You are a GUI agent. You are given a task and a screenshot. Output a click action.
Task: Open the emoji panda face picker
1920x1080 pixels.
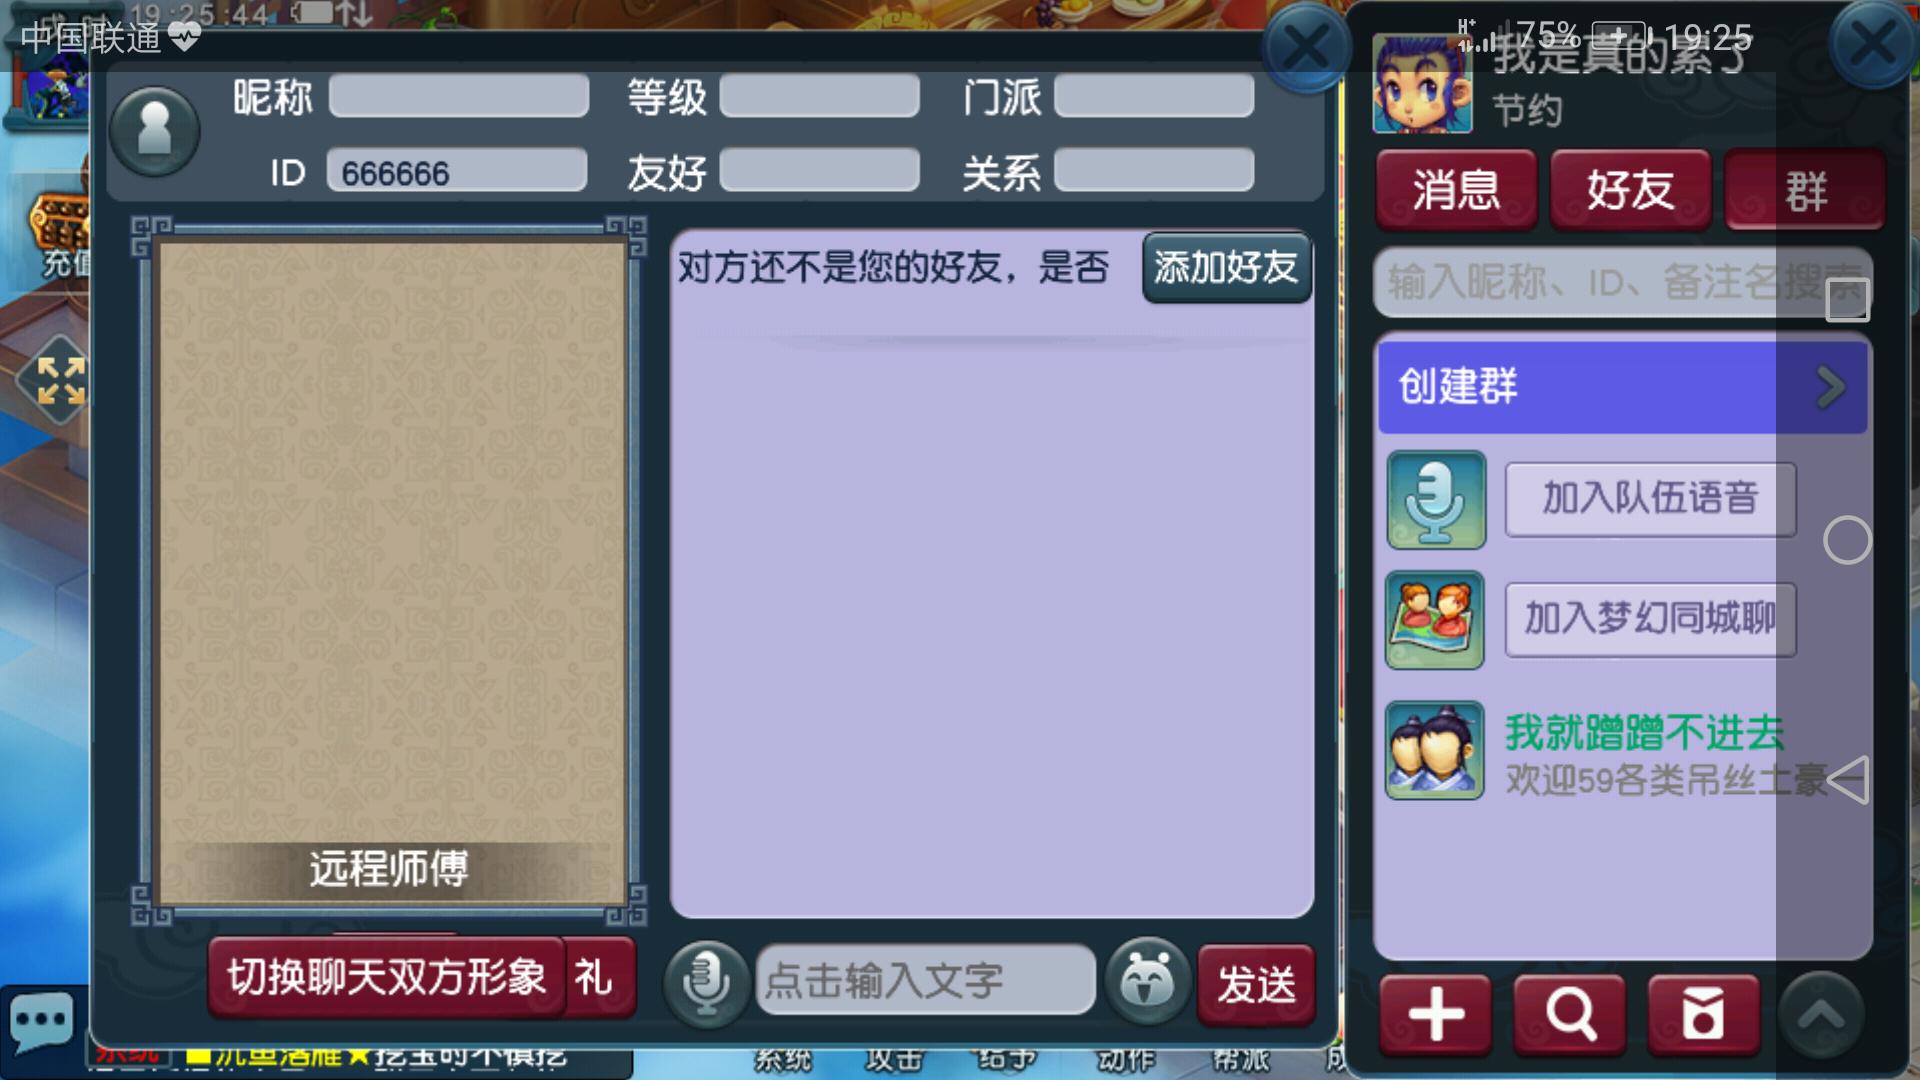tap(1147, 981)
